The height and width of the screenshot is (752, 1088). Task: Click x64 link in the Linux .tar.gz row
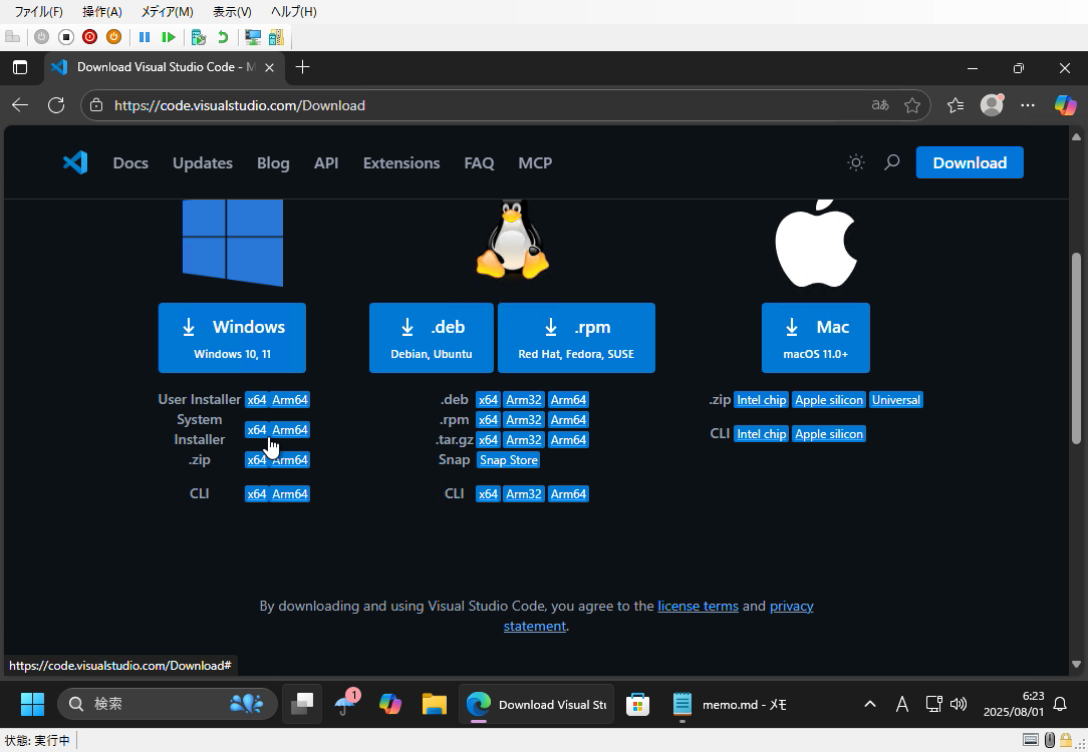pos(488,440)
